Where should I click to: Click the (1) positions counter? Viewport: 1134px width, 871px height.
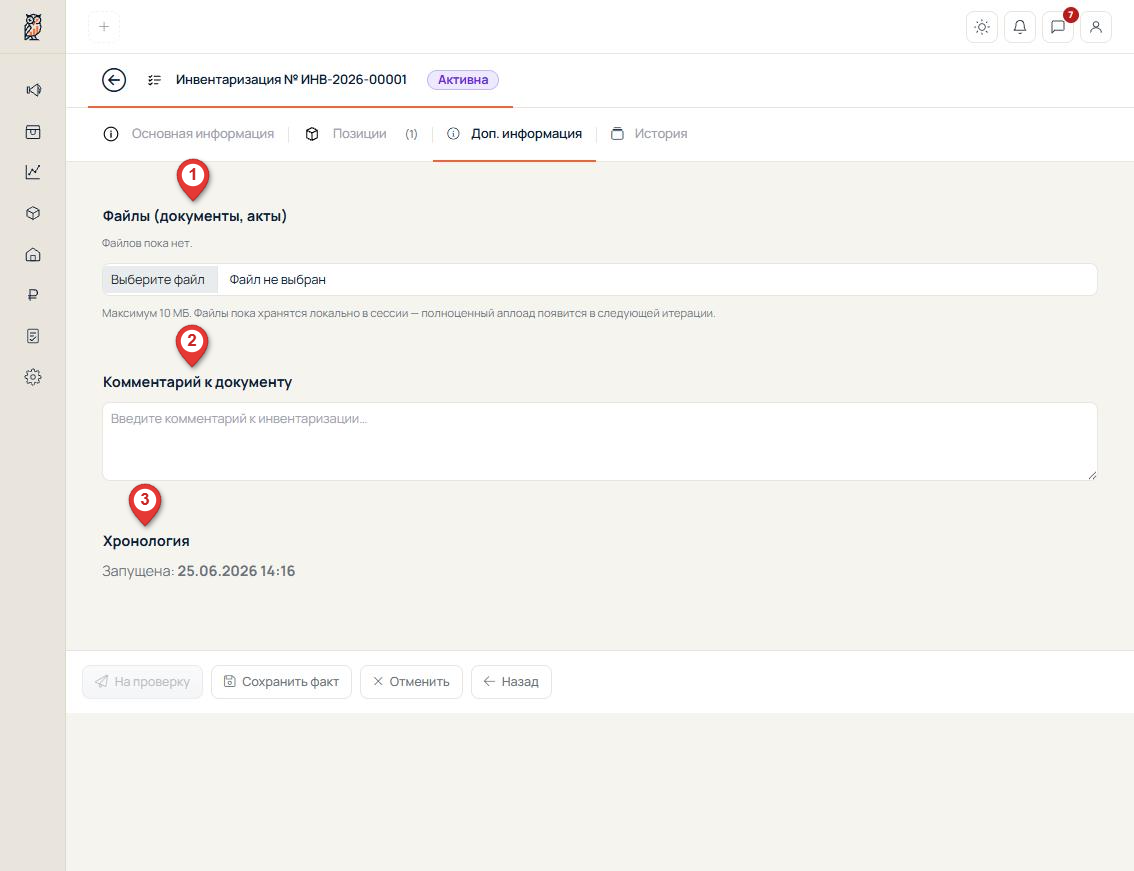tap(412, 134)
